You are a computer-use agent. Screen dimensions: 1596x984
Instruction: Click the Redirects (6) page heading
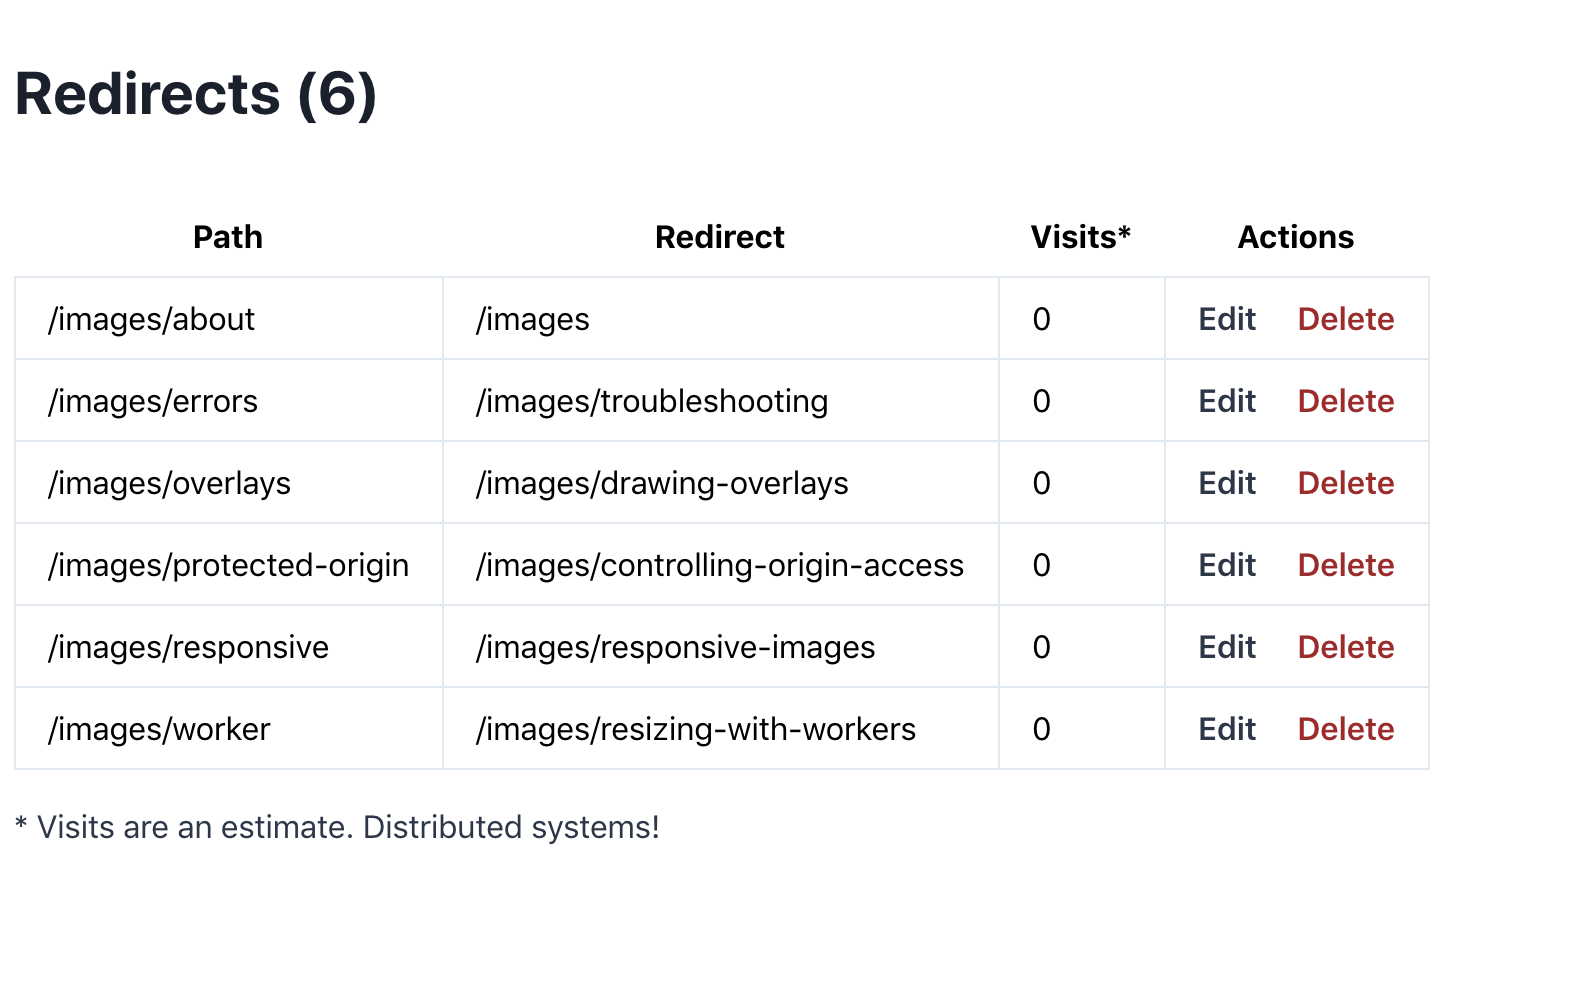[196, 94]
